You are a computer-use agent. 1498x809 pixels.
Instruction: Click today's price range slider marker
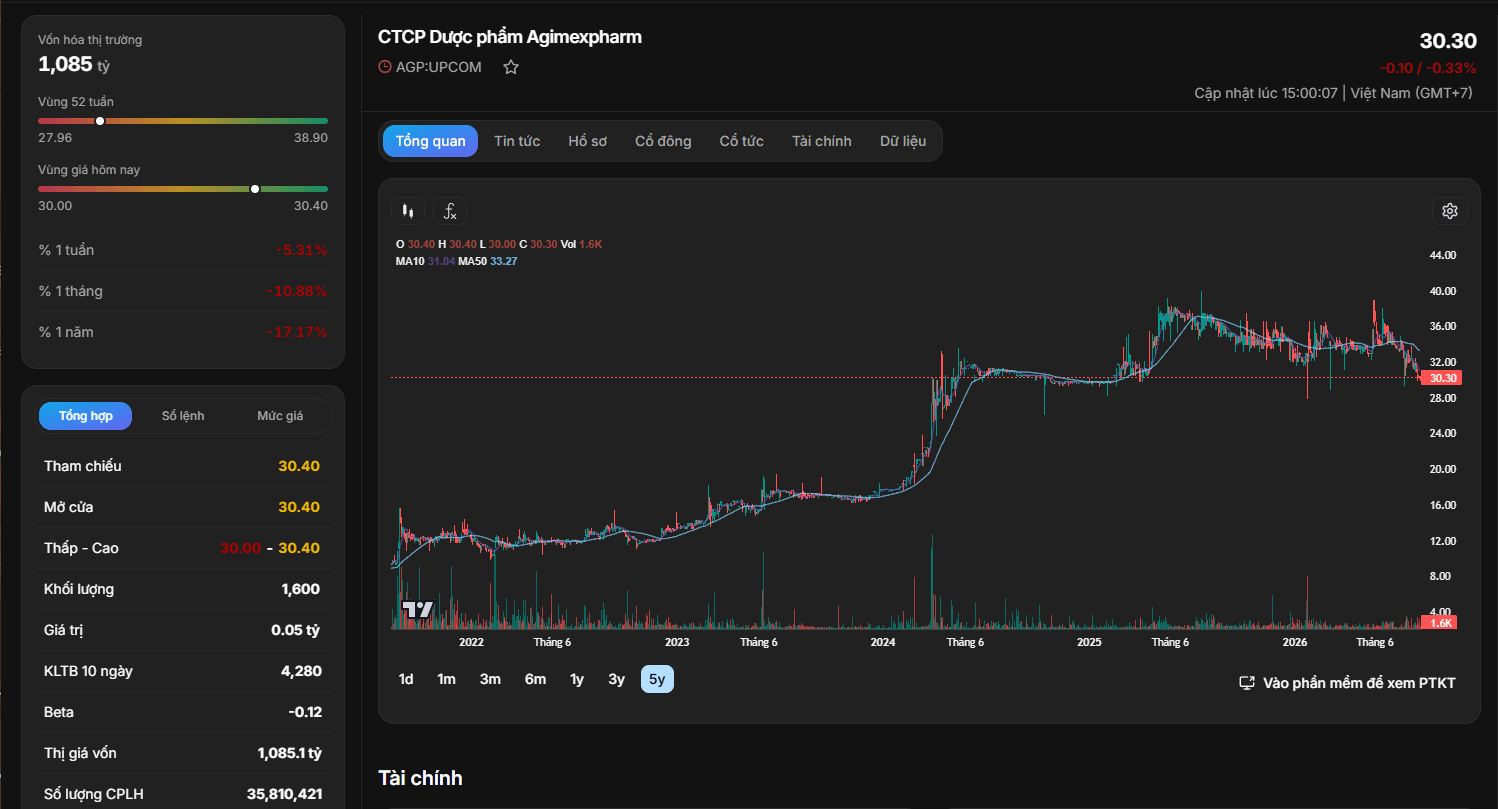(x=255, y=189)
